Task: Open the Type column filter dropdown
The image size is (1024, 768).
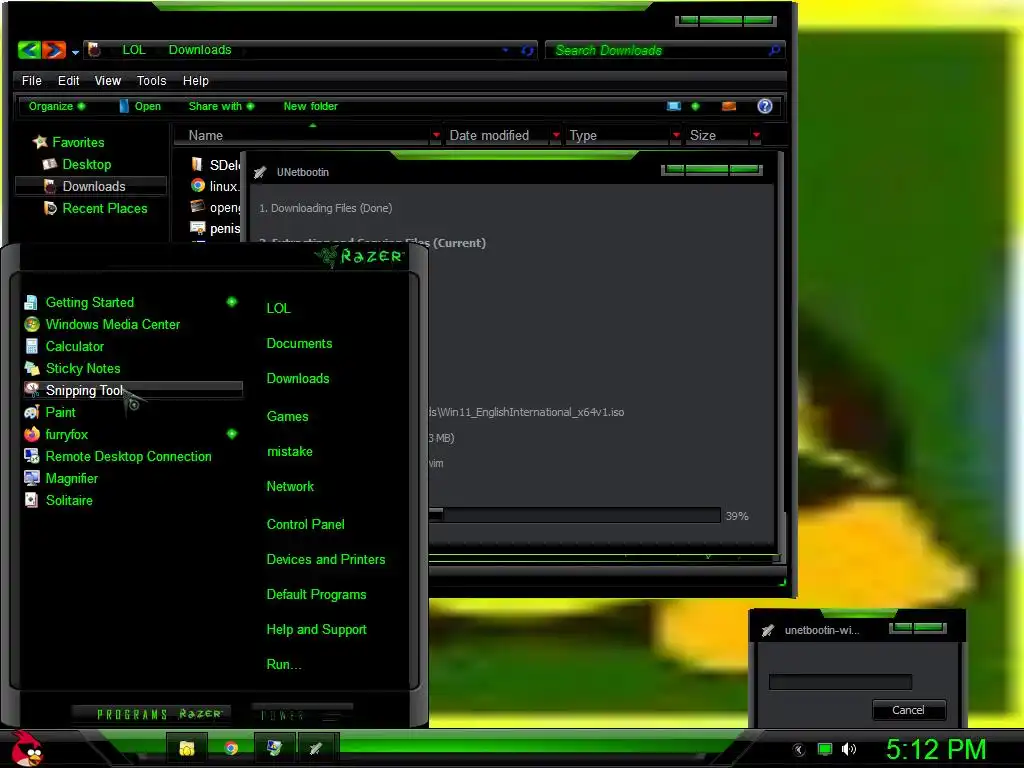Action: [676, 135]
